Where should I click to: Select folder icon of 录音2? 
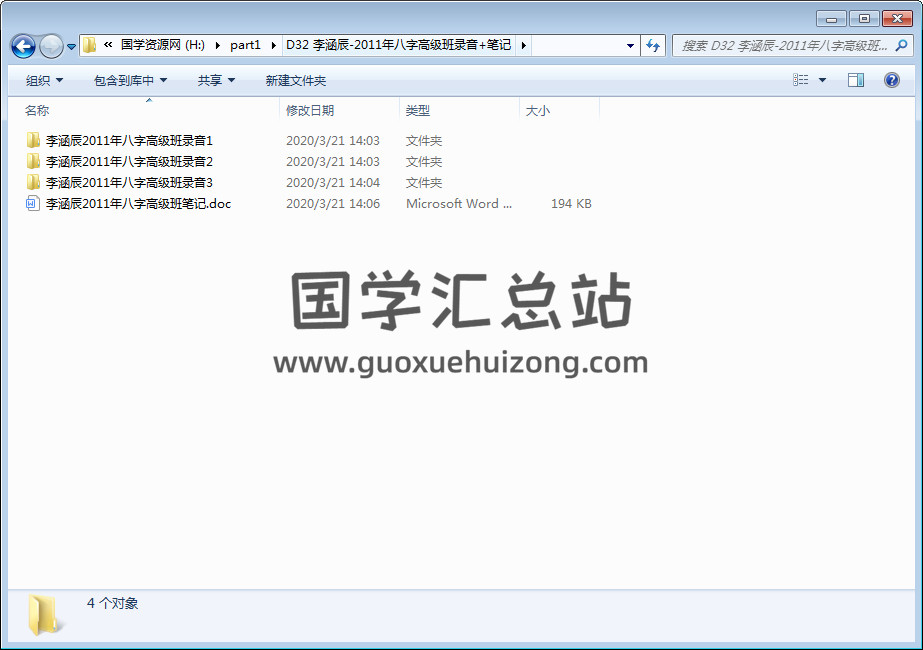click(33, 161)
